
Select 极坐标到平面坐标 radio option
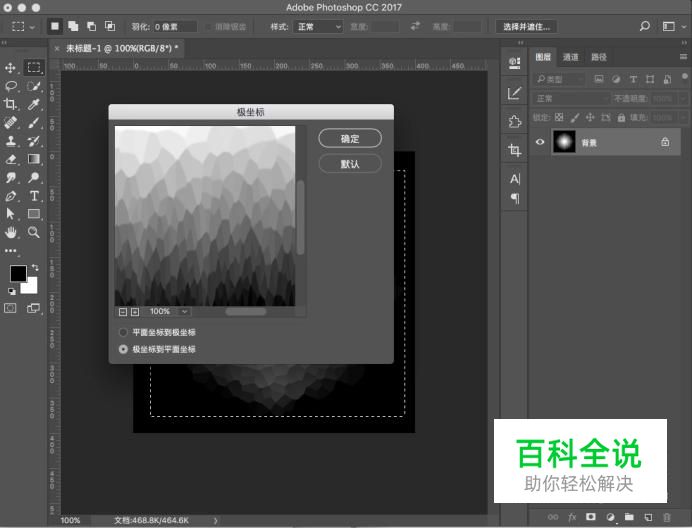click(x=123, y=349)
